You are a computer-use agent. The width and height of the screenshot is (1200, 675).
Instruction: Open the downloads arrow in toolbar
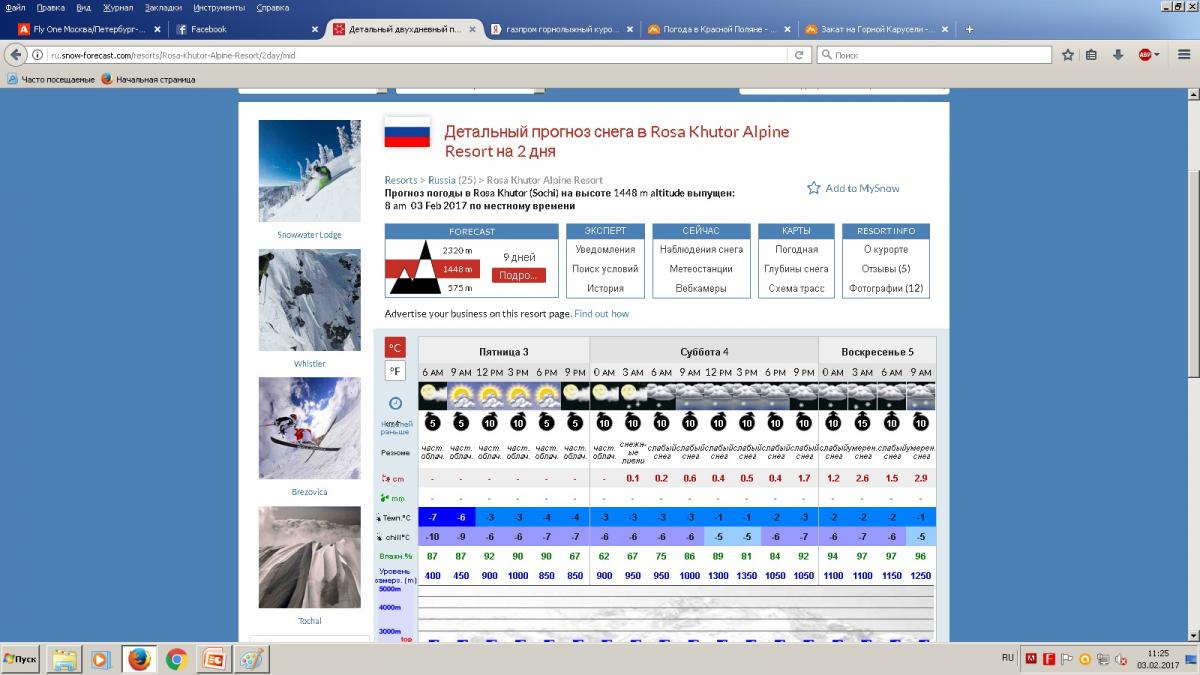pos(1117,55)
